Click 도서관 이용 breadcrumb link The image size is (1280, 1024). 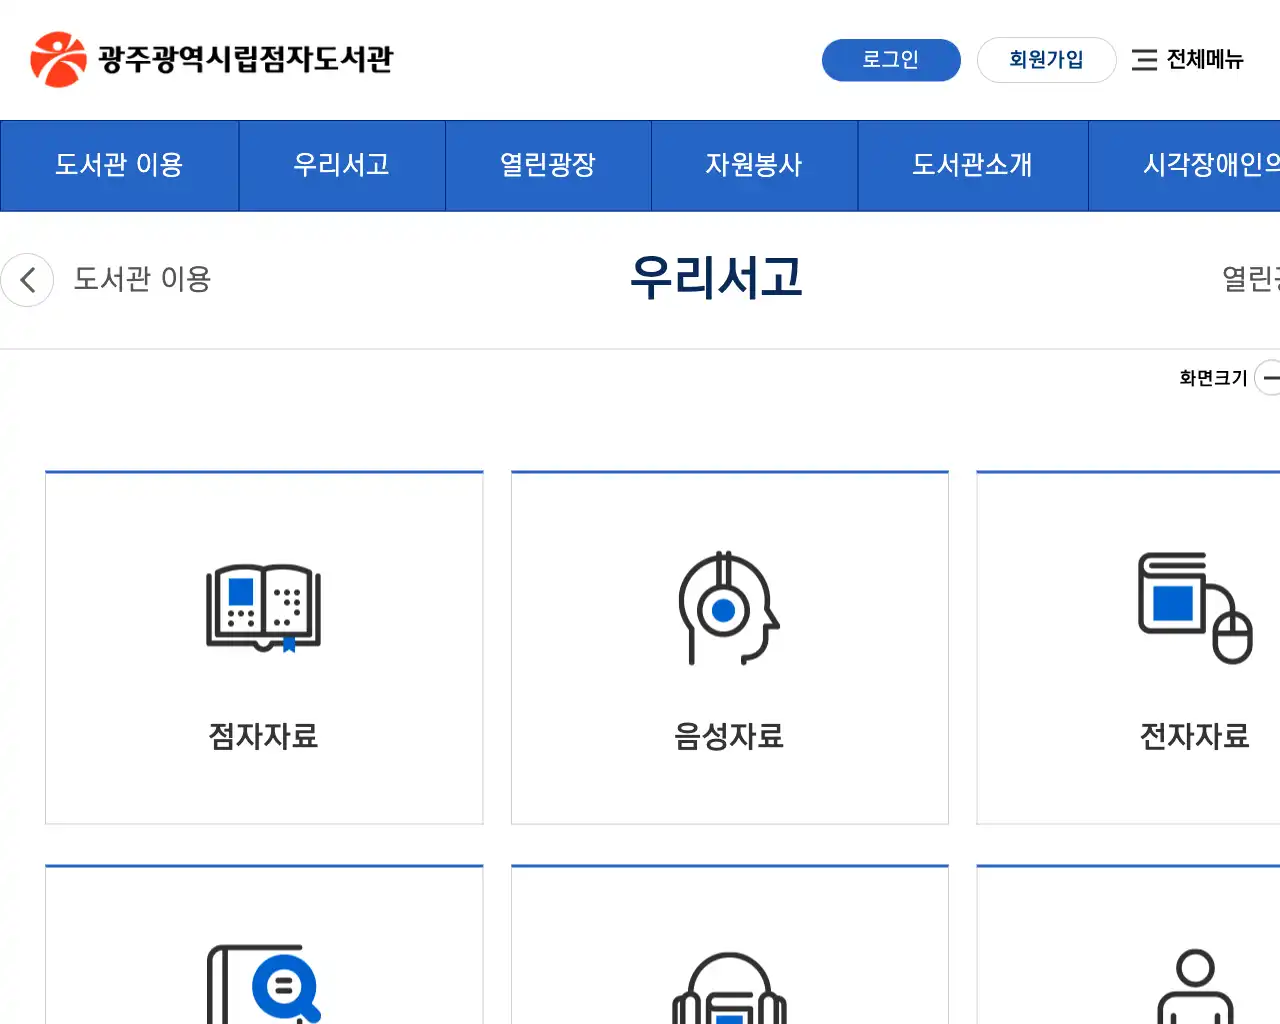click(142, 280)
